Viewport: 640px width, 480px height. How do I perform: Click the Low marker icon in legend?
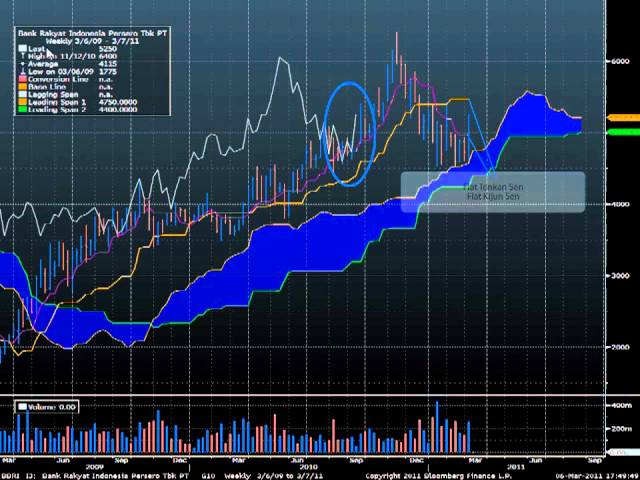coord(22,71)
